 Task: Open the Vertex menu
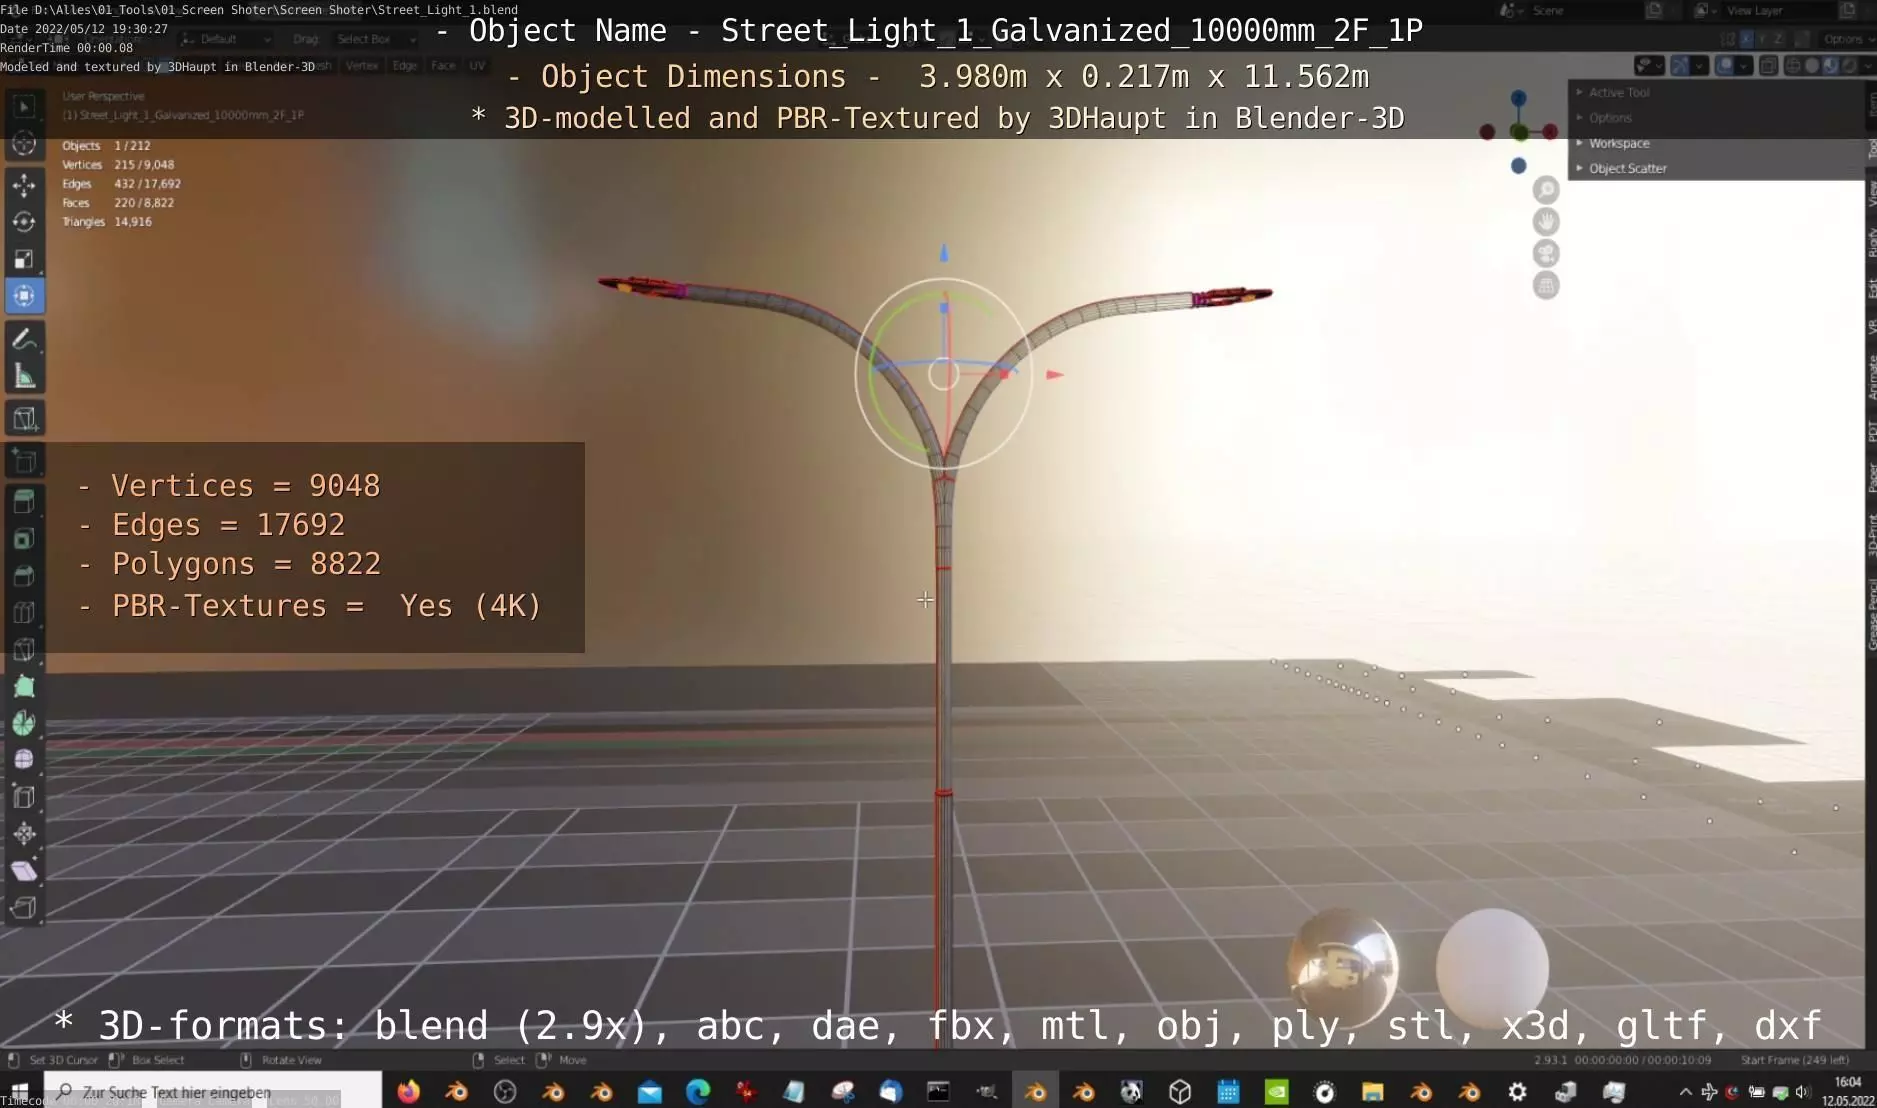[362, 66]
